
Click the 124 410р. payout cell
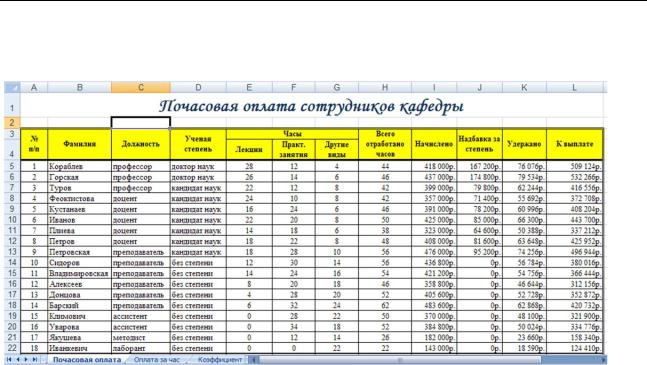tap(574, 348)
